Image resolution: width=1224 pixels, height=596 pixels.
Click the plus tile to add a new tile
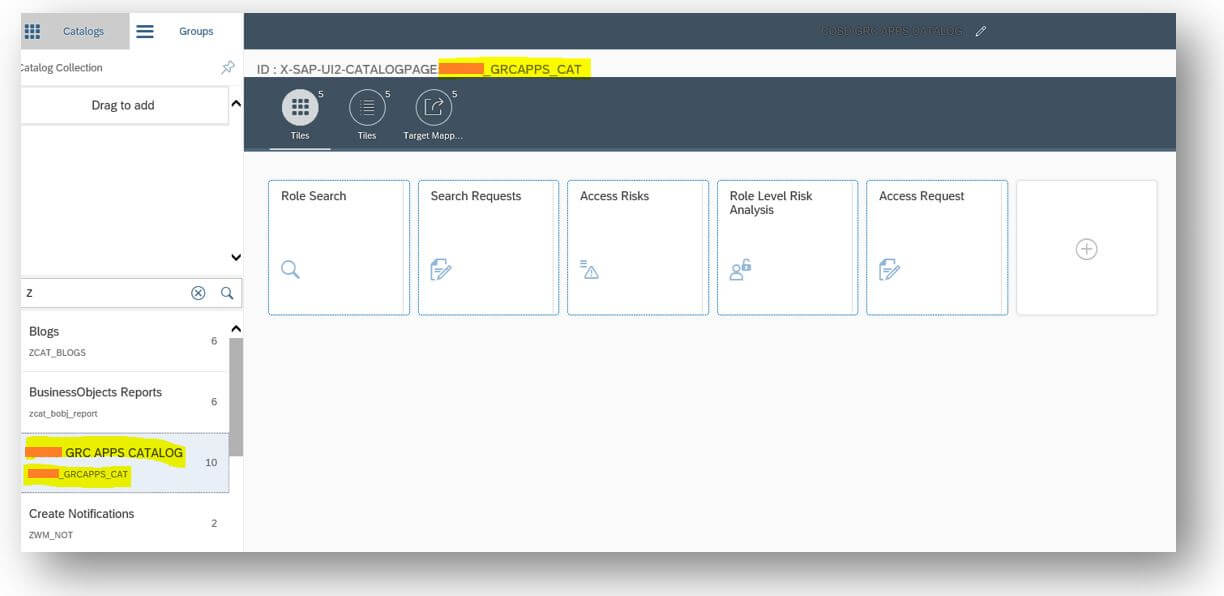(1086, 248)
